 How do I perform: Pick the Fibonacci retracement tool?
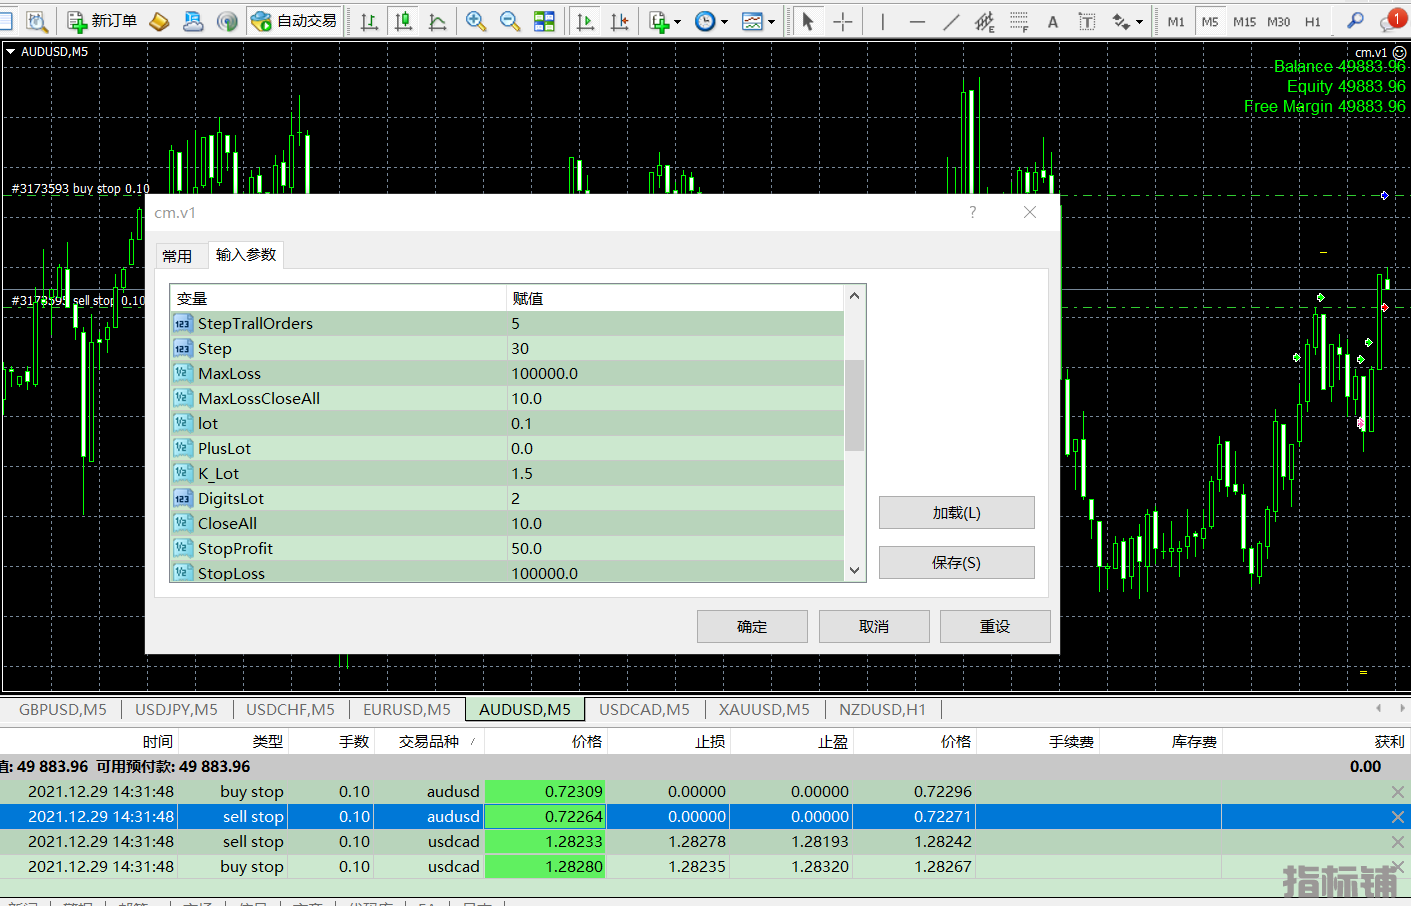[x=1019, y=21]
